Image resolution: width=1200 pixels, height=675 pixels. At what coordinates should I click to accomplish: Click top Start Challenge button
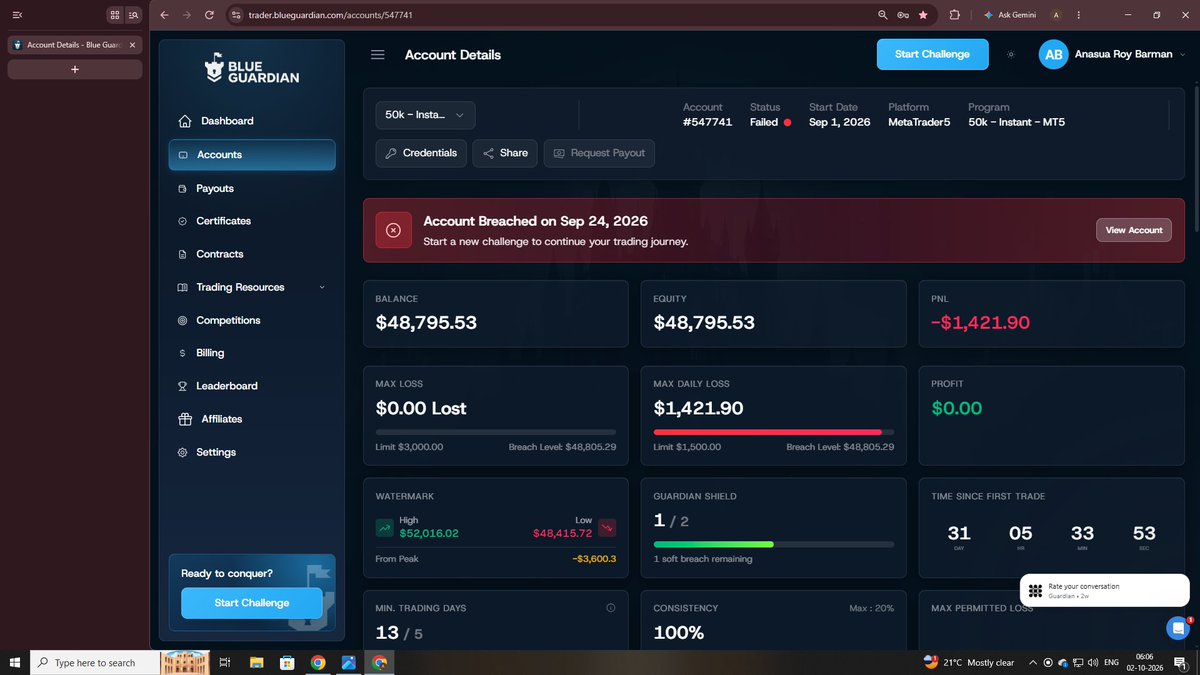pyautogui.click(x=933, y=54)
